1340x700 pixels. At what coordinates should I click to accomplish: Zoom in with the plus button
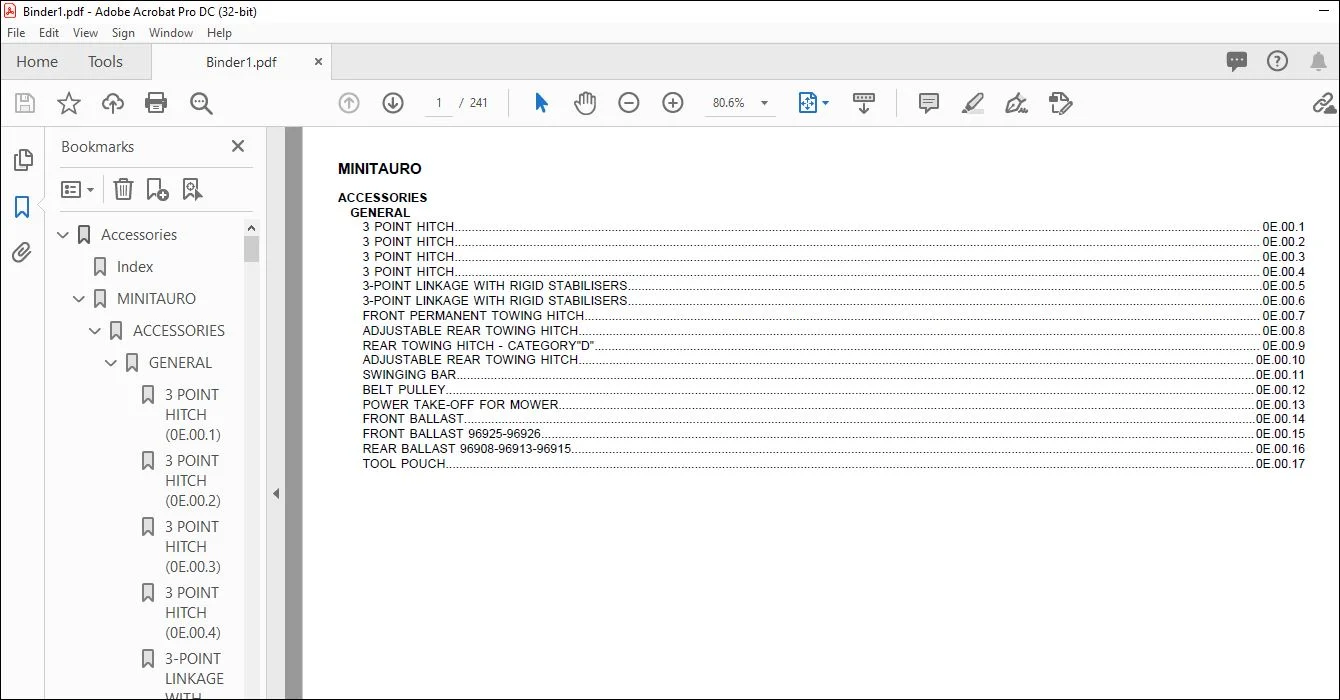tap(673, 103)
